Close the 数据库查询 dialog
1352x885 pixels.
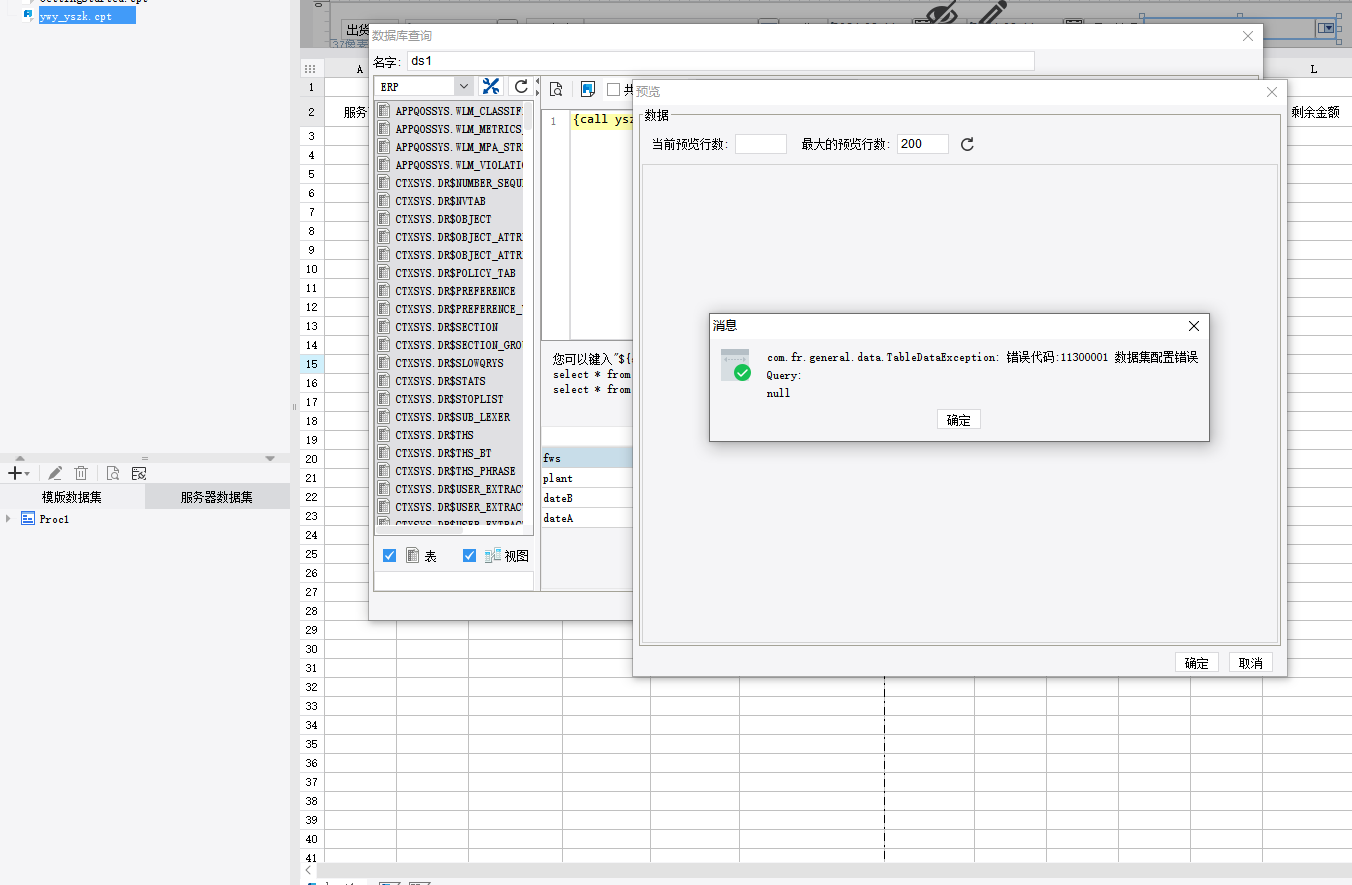(1248, 36)
